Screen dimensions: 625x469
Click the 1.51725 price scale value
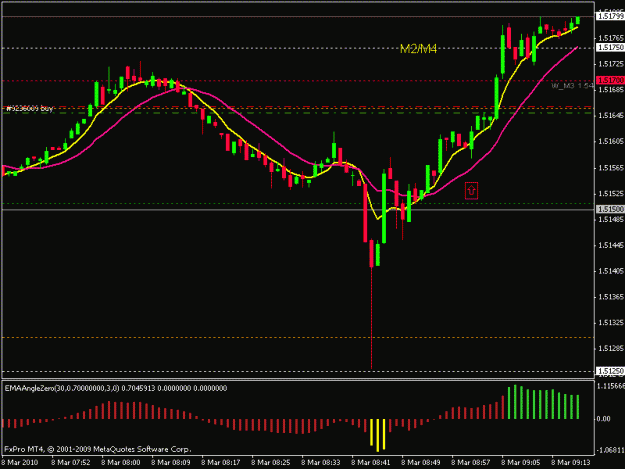611,64
